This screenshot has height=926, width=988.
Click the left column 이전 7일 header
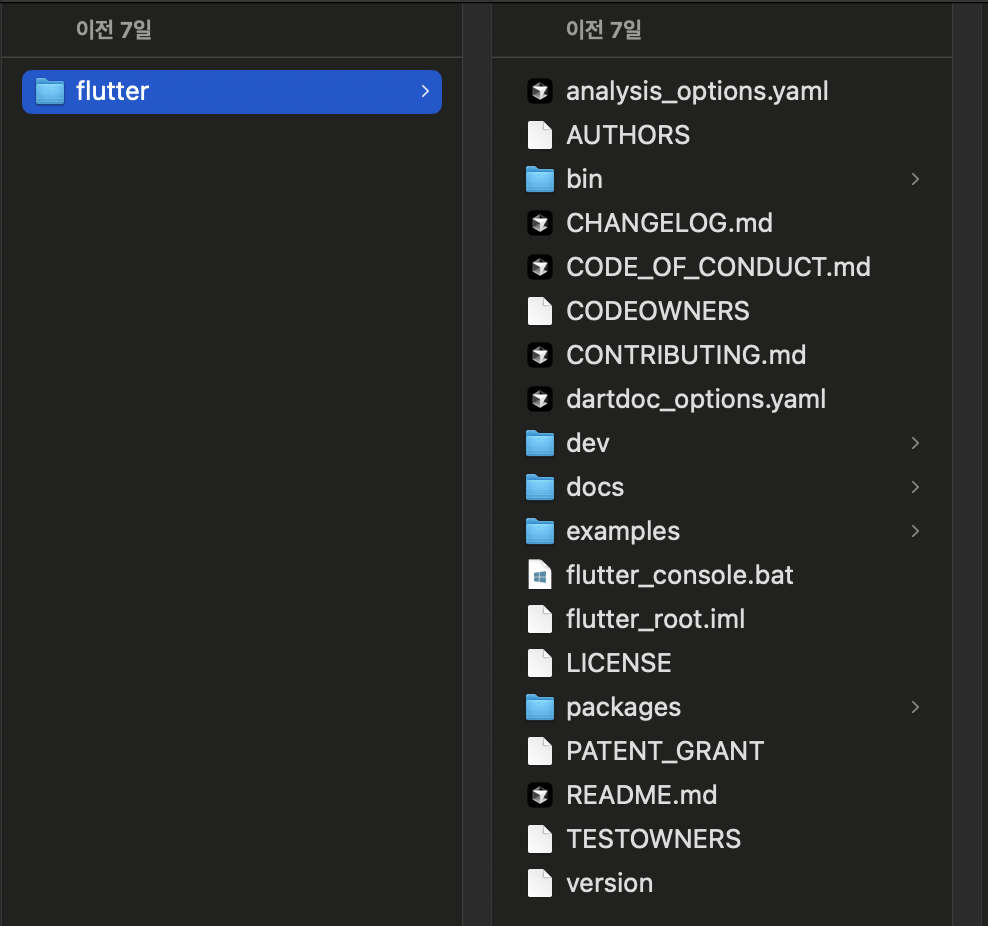(x=113, y=30)
